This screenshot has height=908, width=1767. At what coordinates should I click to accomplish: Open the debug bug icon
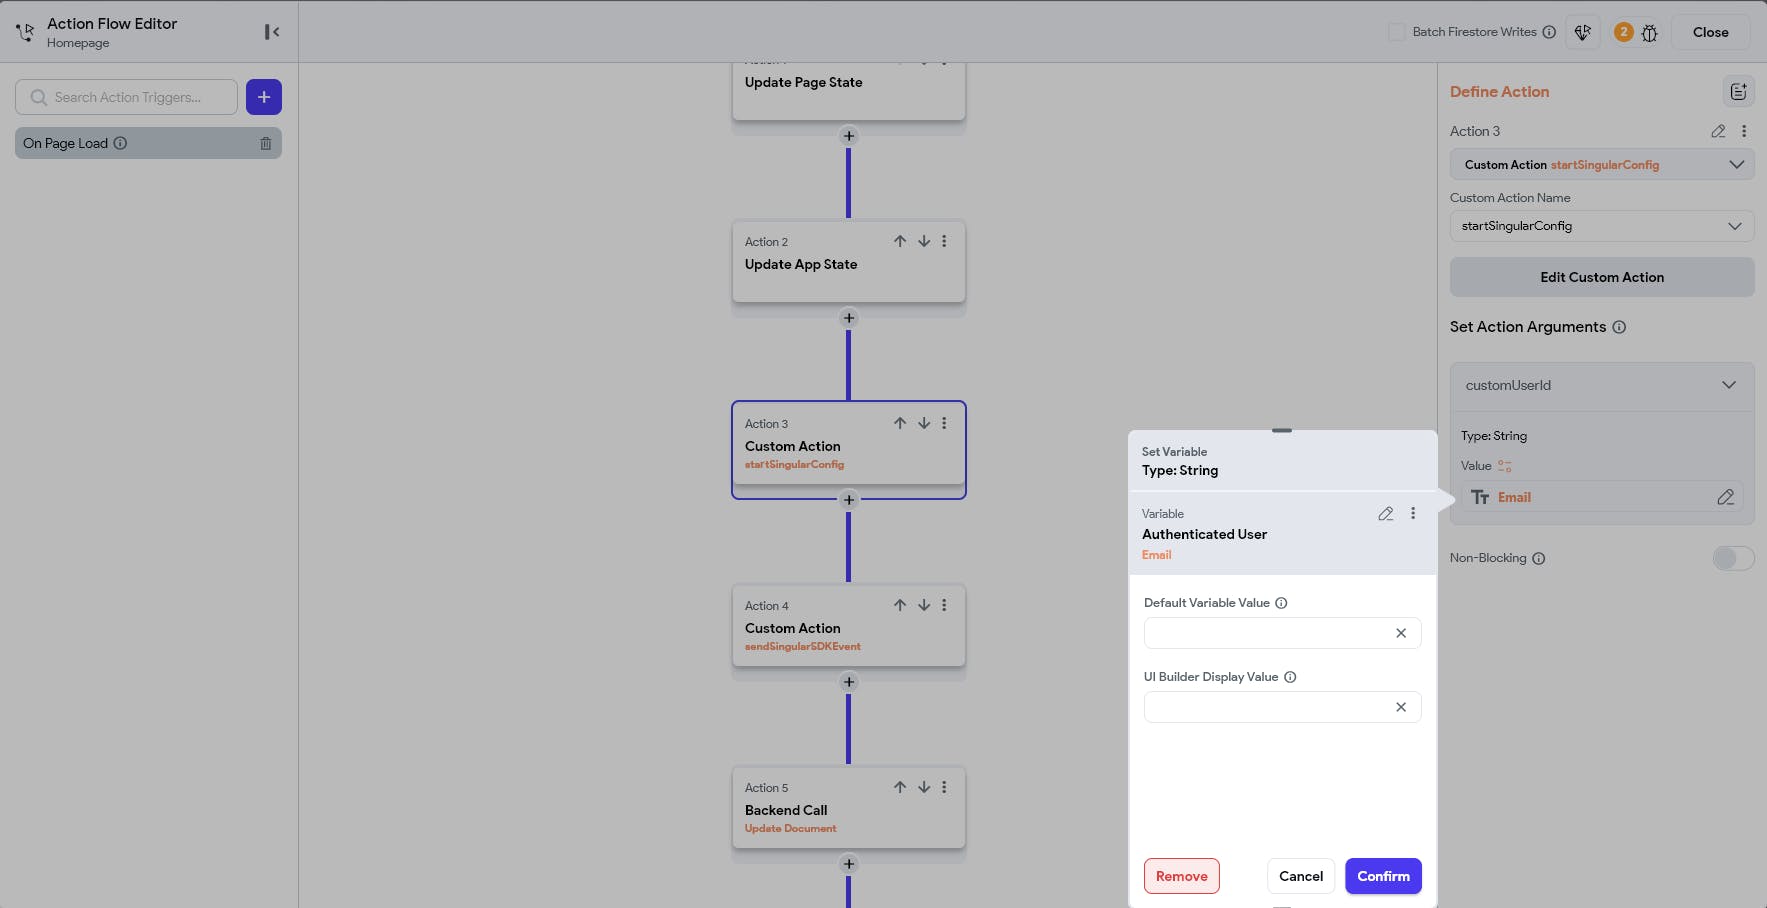pos(1650,33)
